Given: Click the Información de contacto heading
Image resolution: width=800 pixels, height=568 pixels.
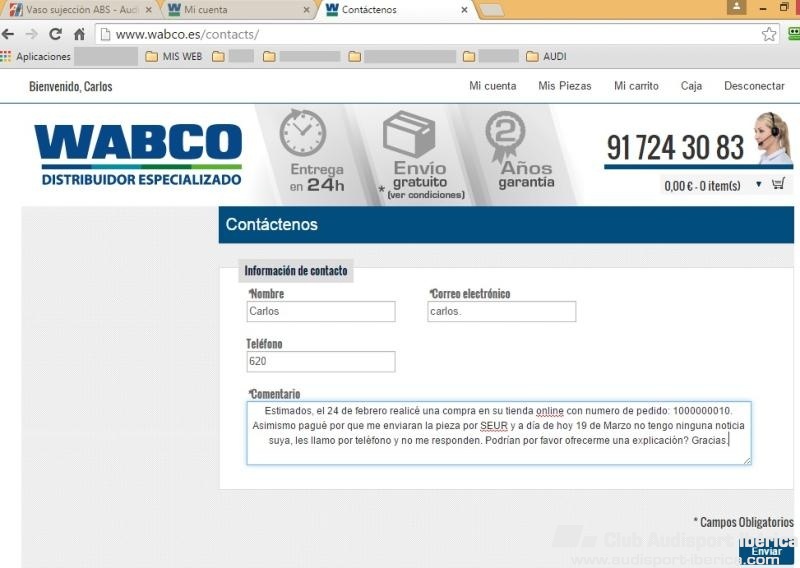Looking at the screenshot, I should pyautogui.click(x=295, y=270).
